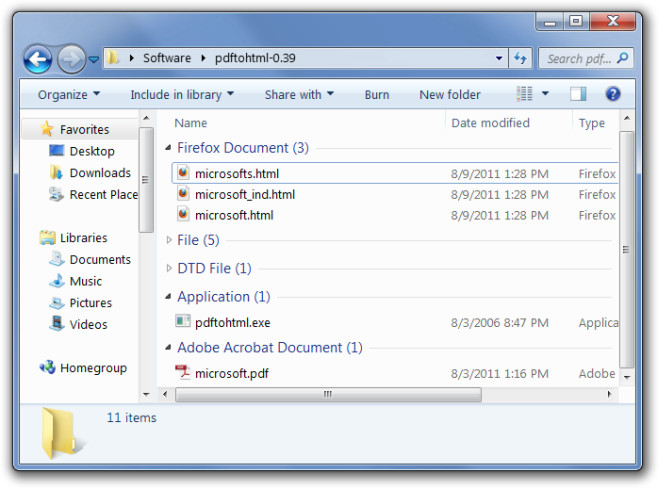Click the New folder button
The image size is (660, 489).
(x=449, y=95)
